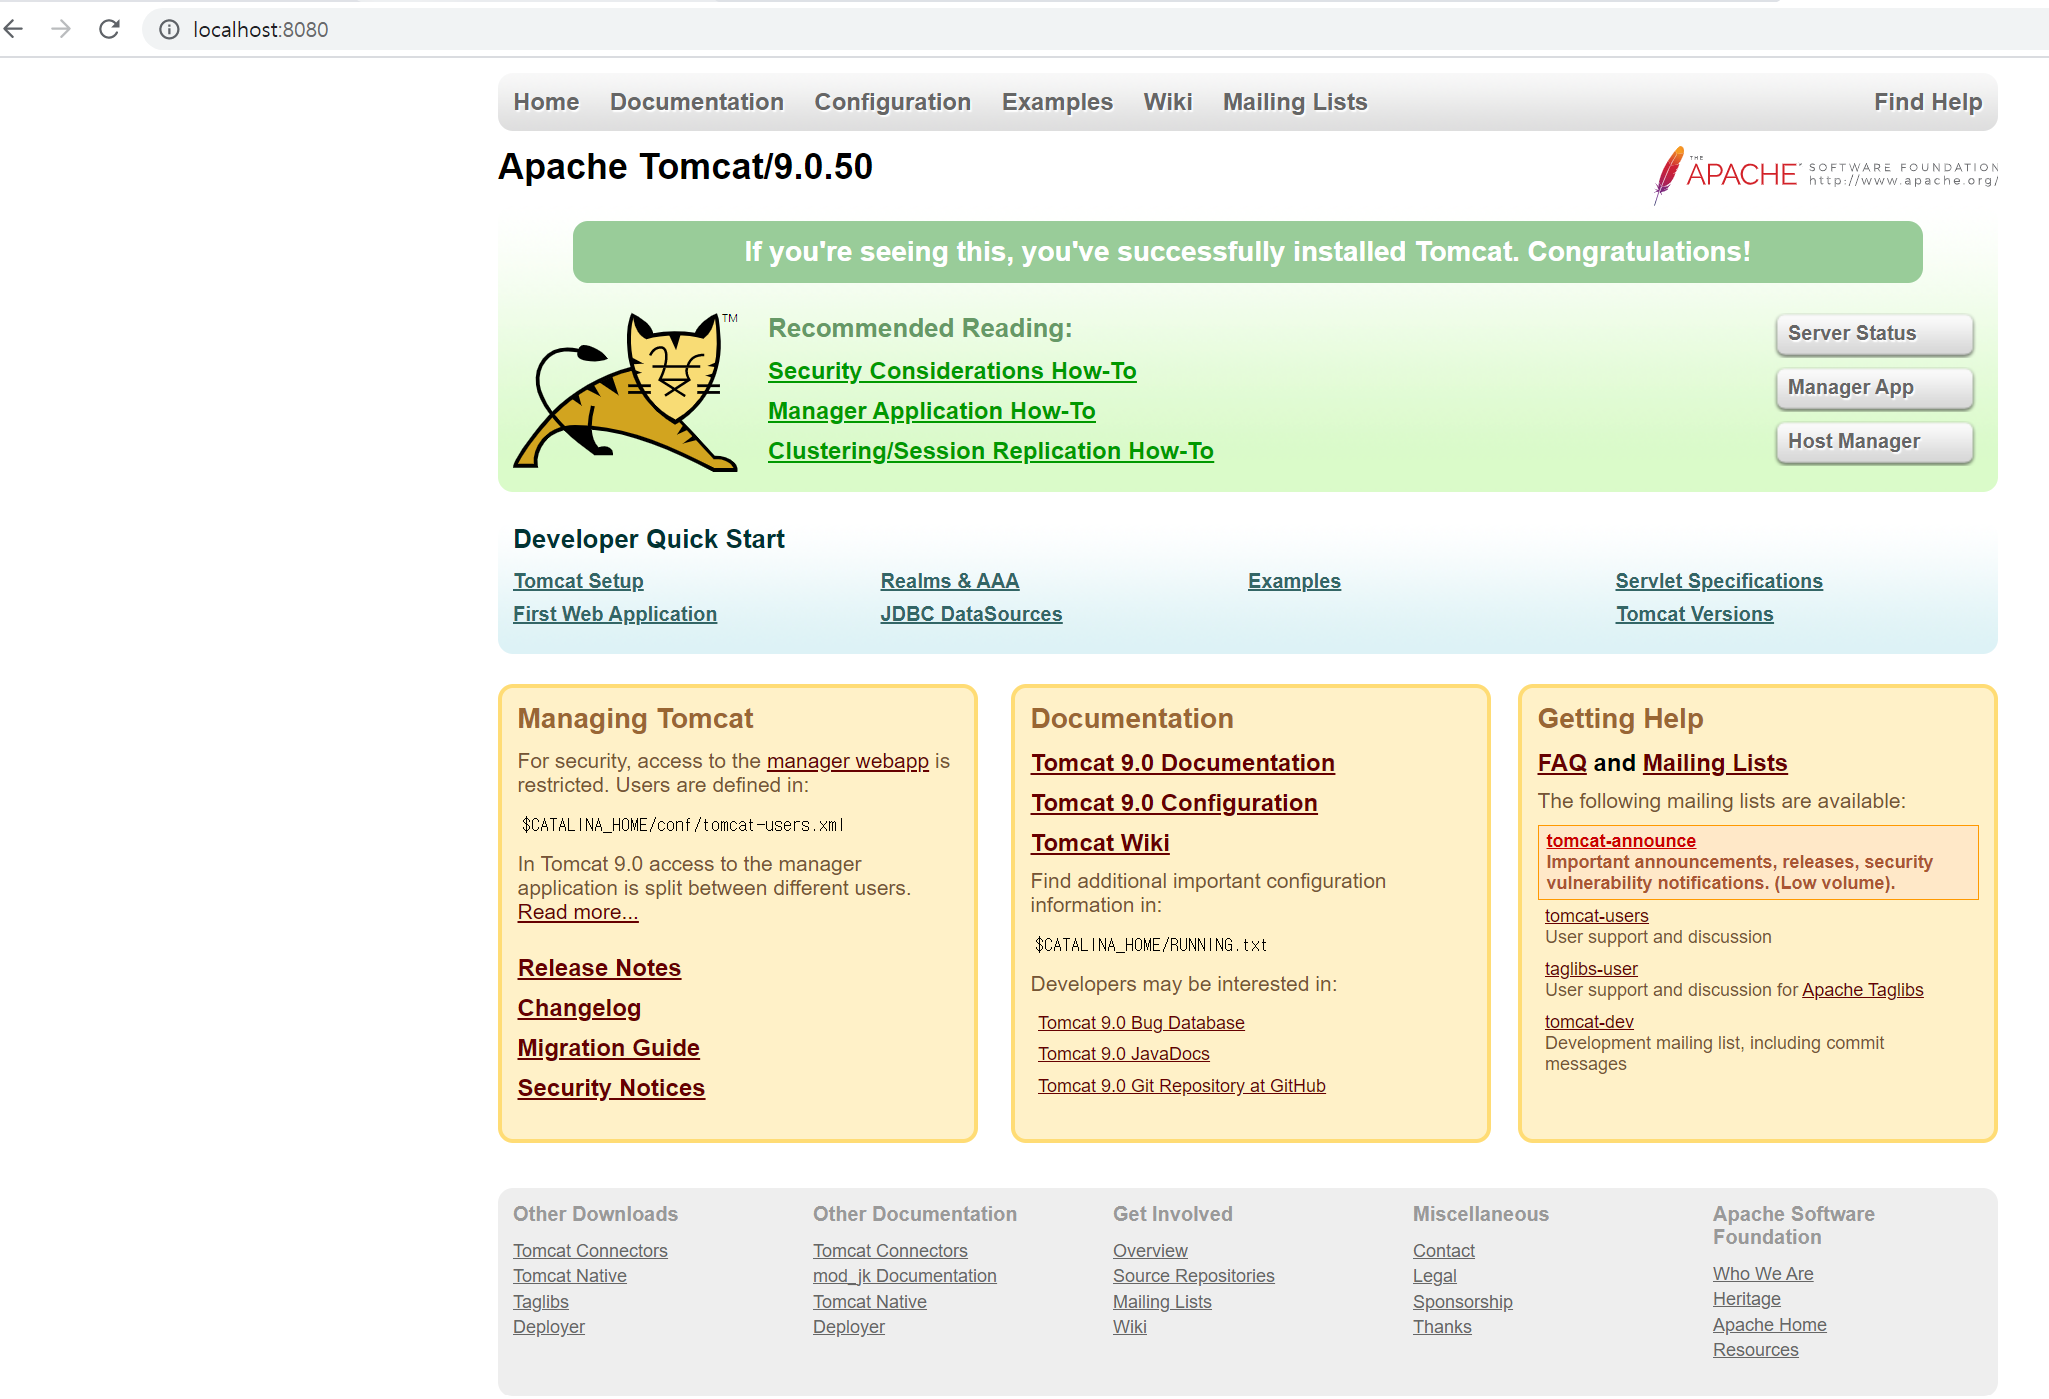Open Security Considerations How-To link
Screen dimensions: 2049x1399
coord(951,371)
